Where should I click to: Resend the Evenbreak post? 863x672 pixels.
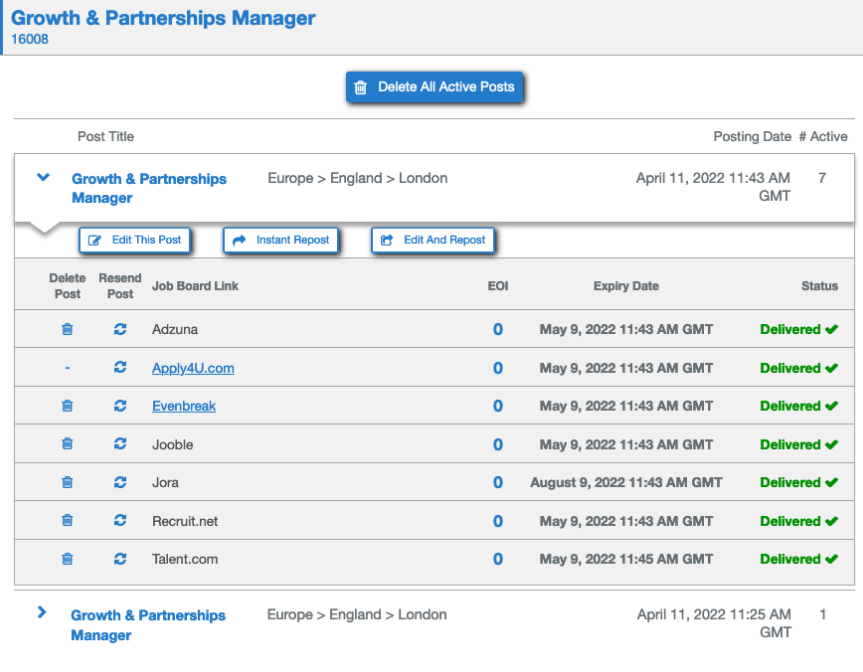[120, 406]
